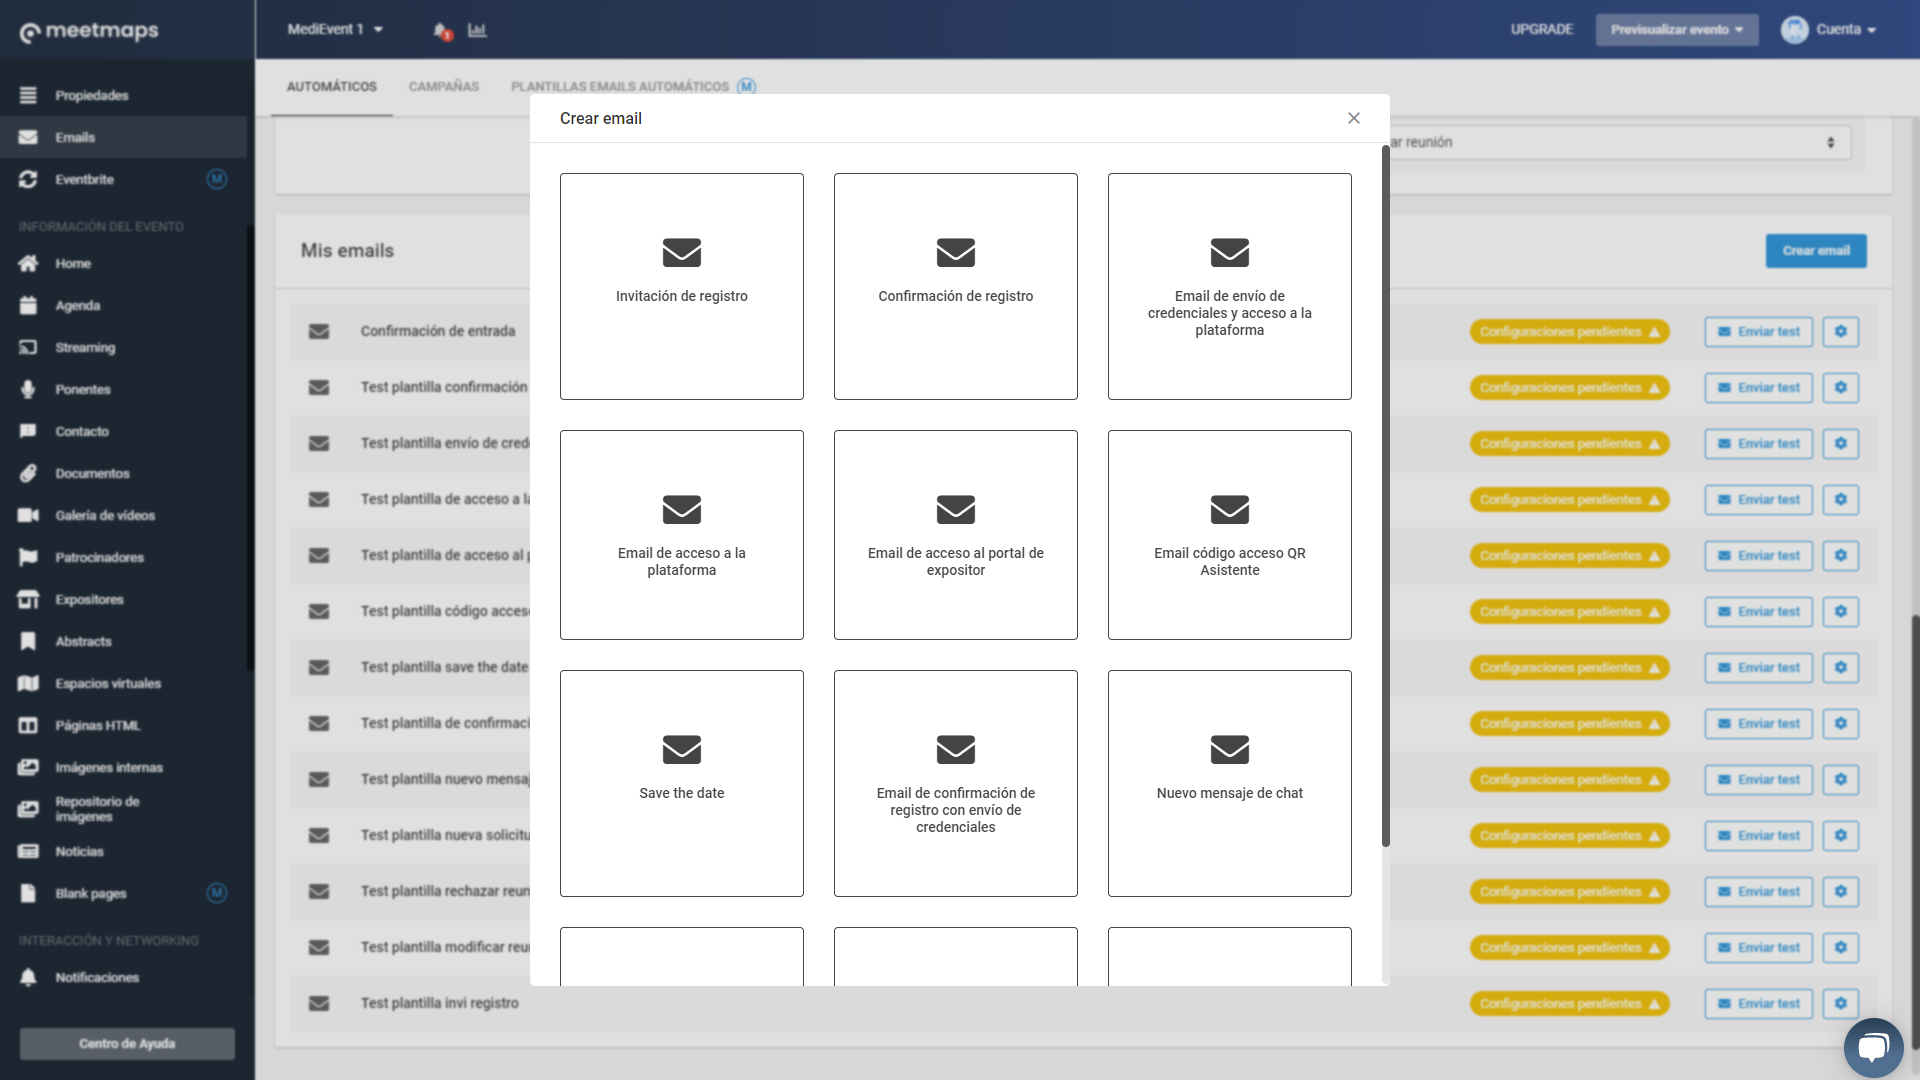Click the Centro de Ayuda button
Viewport: 1920px width, 1080px height.
pos(127,1043)
